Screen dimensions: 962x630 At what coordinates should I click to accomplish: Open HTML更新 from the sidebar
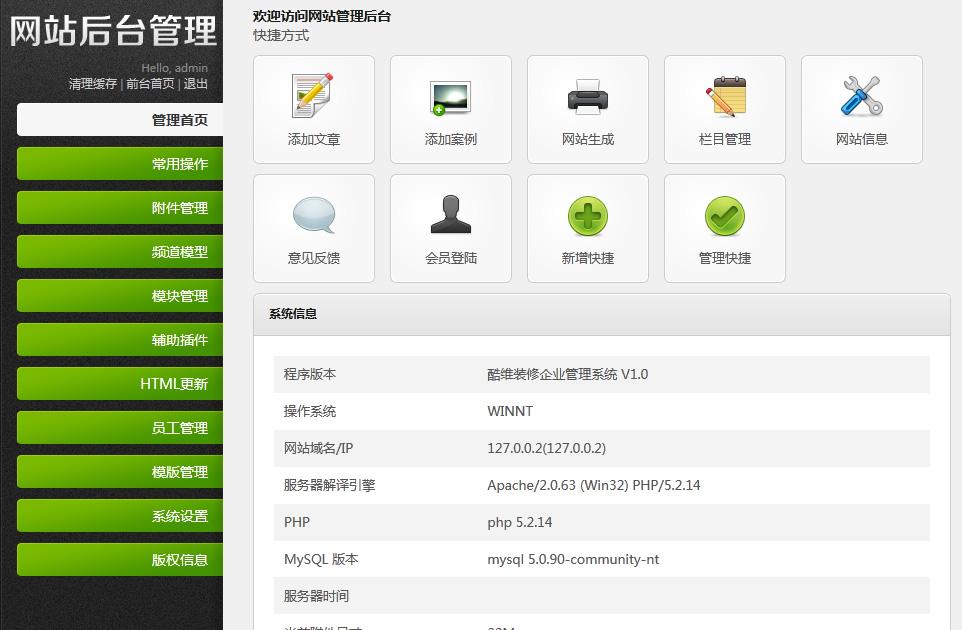click(x=119, y=383)
